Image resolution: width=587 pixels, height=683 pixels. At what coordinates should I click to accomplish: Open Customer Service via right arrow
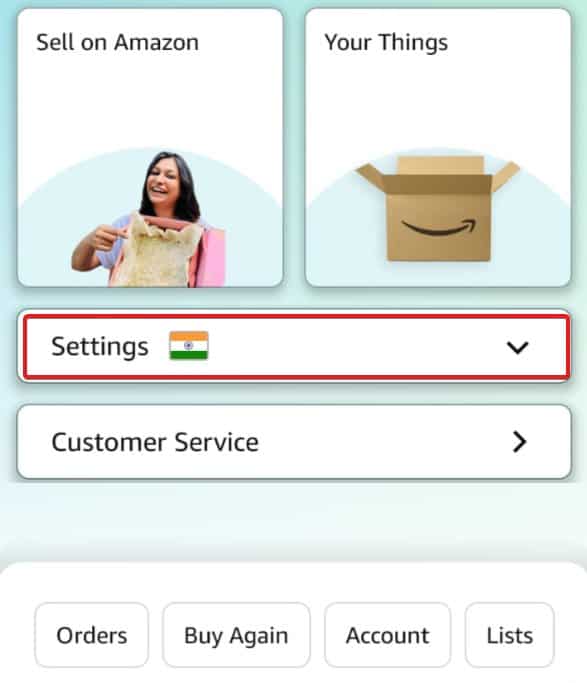point(519,442)
